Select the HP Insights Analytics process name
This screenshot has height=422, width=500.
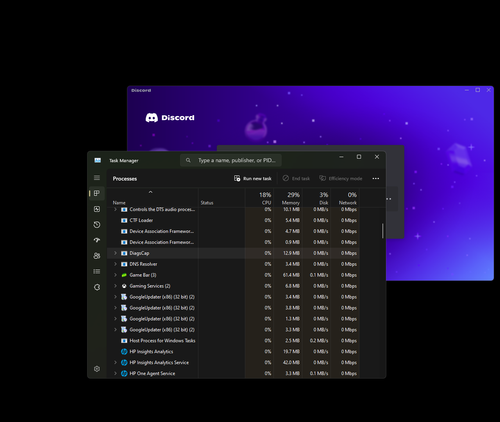pyautogui.click(x=151, y=352)
